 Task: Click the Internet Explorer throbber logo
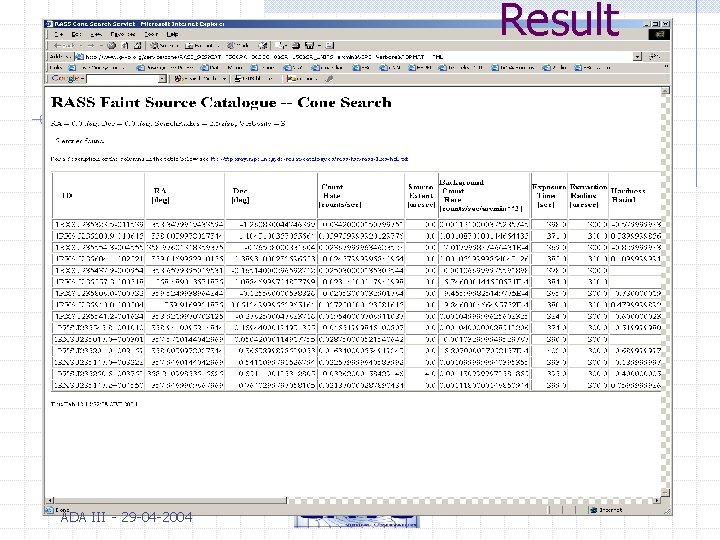point(659,34)
